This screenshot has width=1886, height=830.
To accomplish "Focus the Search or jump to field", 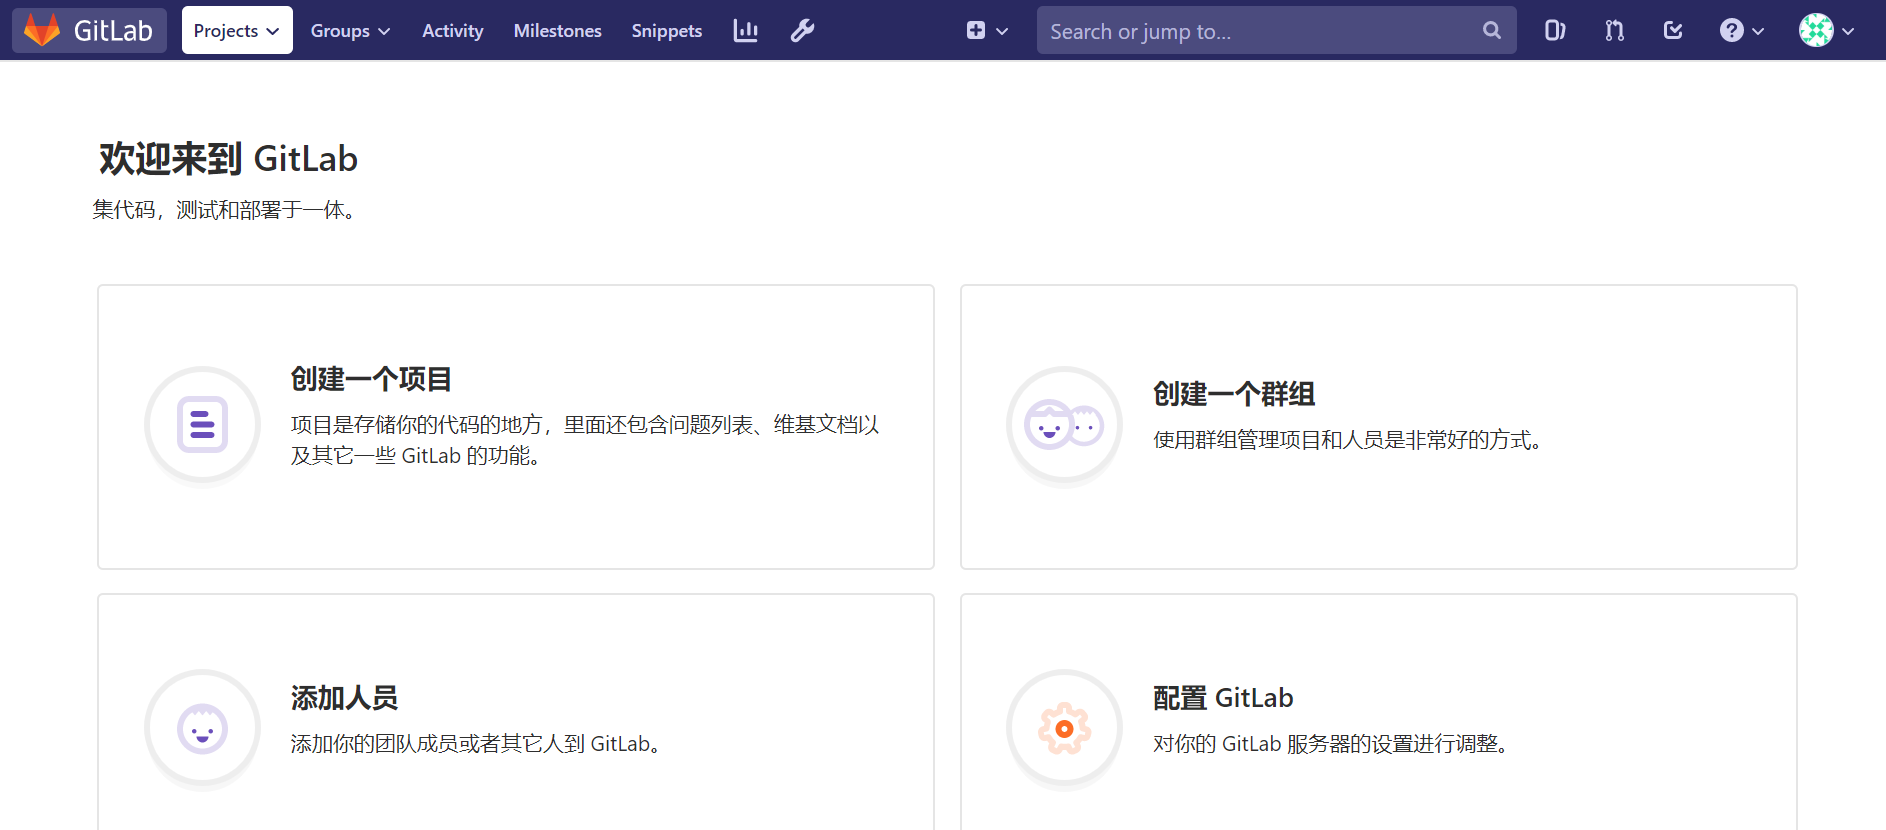I will click(x=1258, y=31).
